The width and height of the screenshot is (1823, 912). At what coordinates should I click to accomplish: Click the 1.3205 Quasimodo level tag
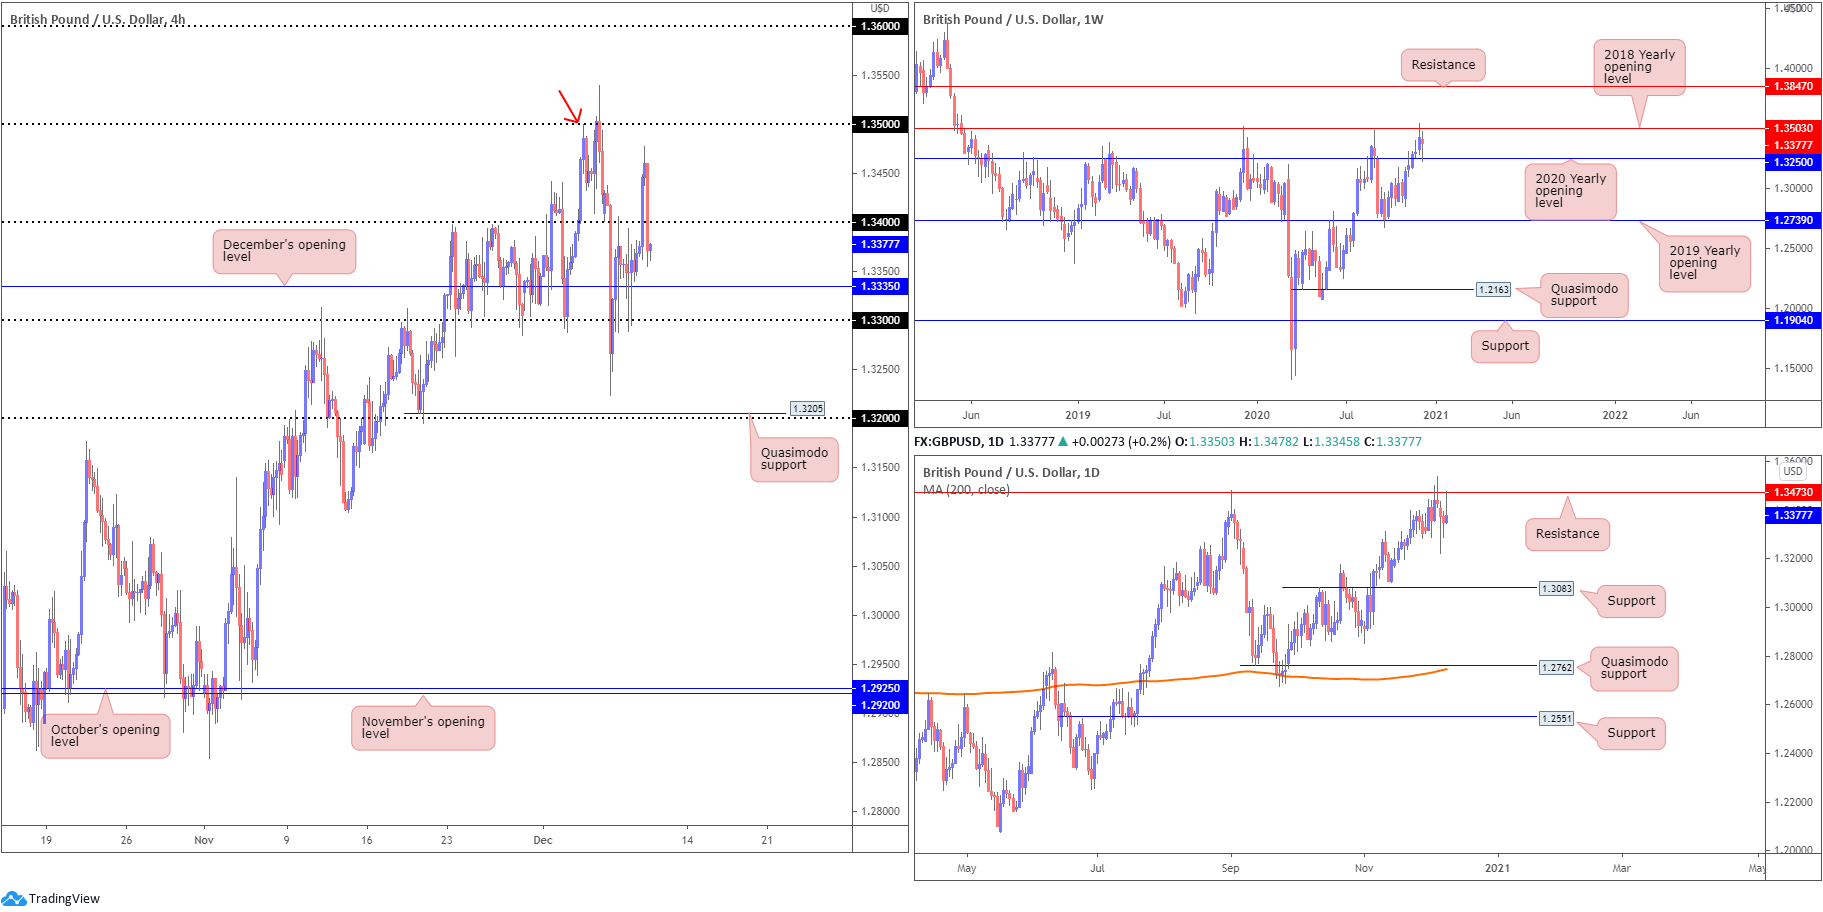(807, 408)
